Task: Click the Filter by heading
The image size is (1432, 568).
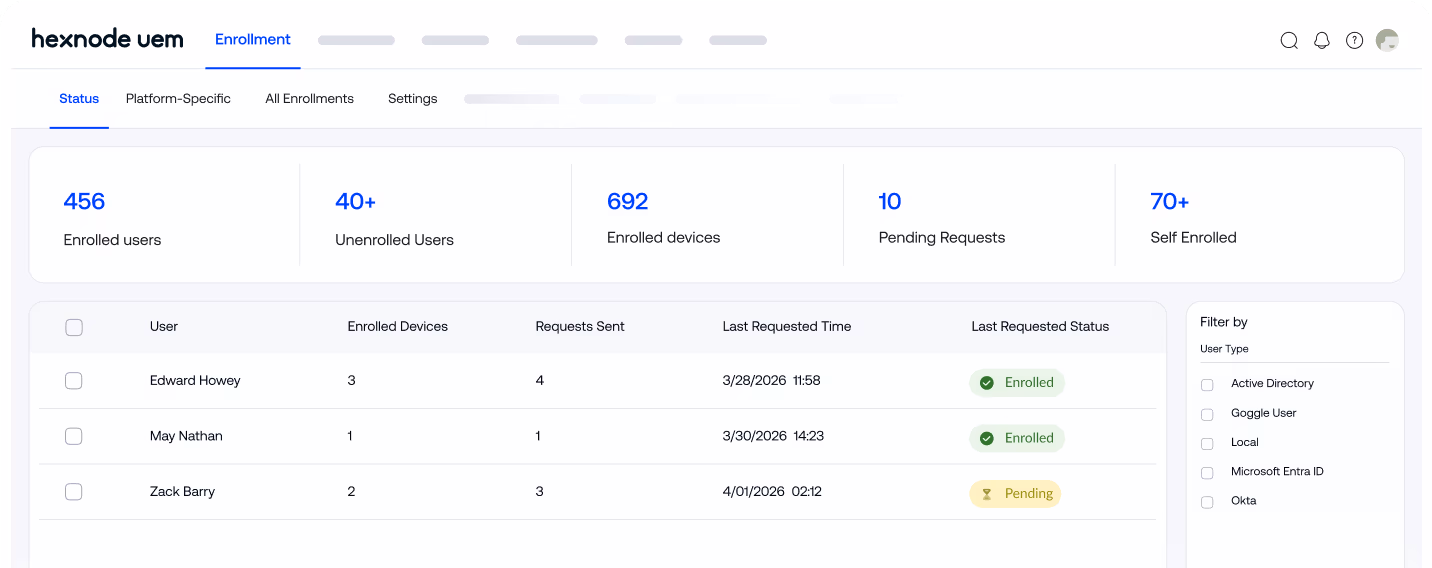Action: tap(1224, 322)
